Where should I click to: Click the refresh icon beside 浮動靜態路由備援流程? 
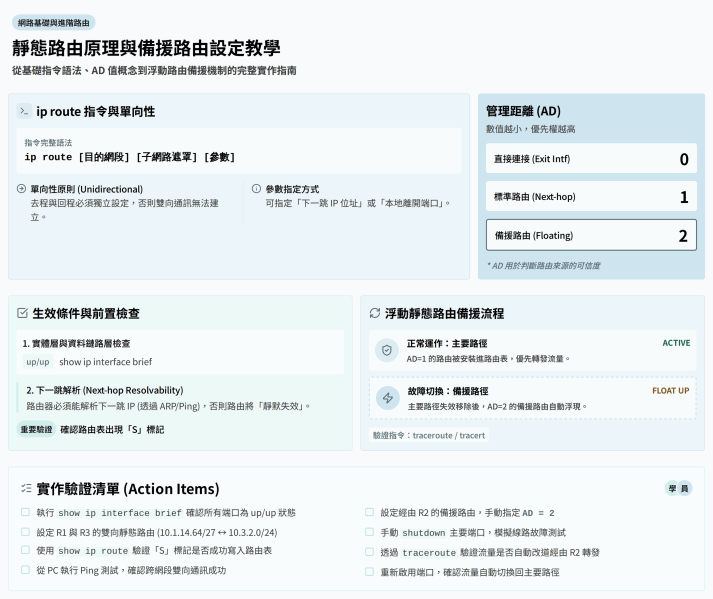tap(375, 313)
